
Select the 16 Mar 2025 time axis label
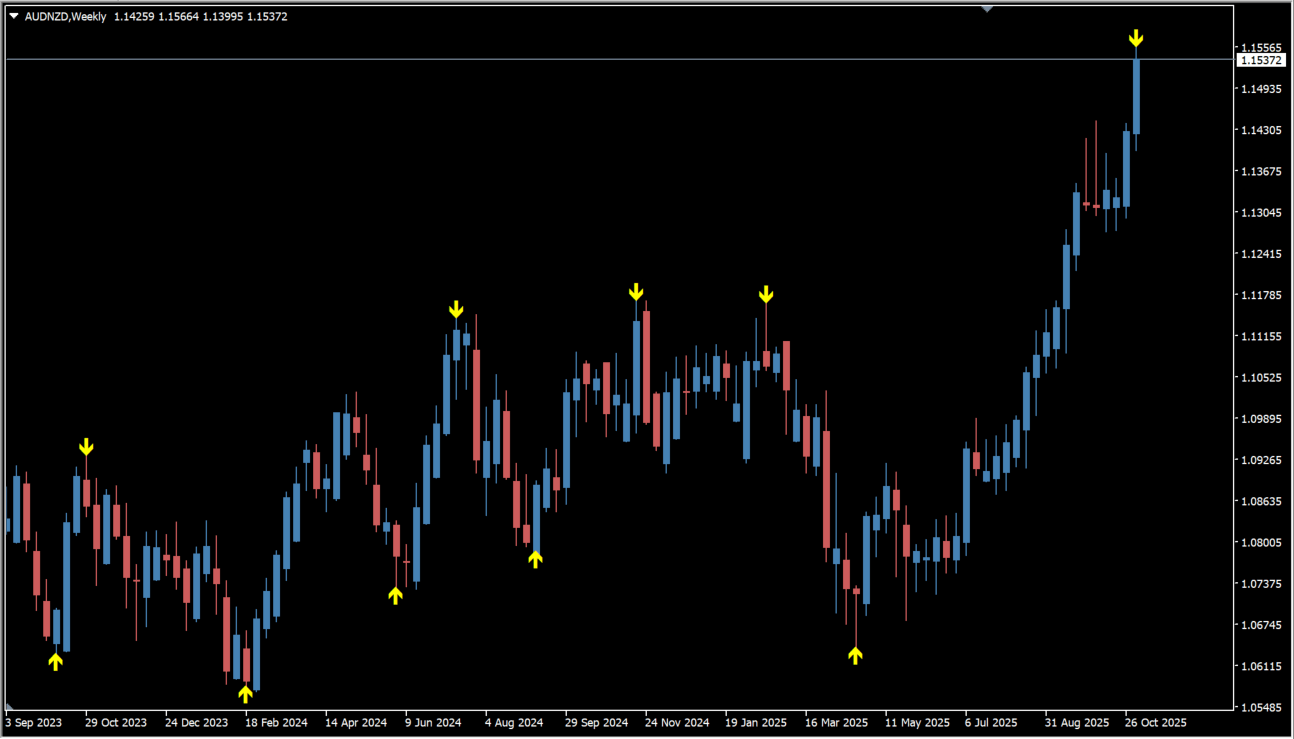pos(836,721)
